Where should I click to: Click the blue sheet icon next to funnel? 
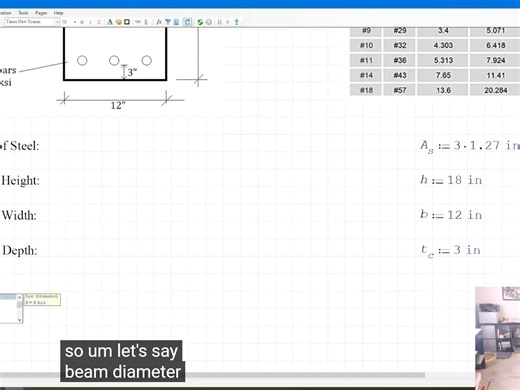coord(176,22)
